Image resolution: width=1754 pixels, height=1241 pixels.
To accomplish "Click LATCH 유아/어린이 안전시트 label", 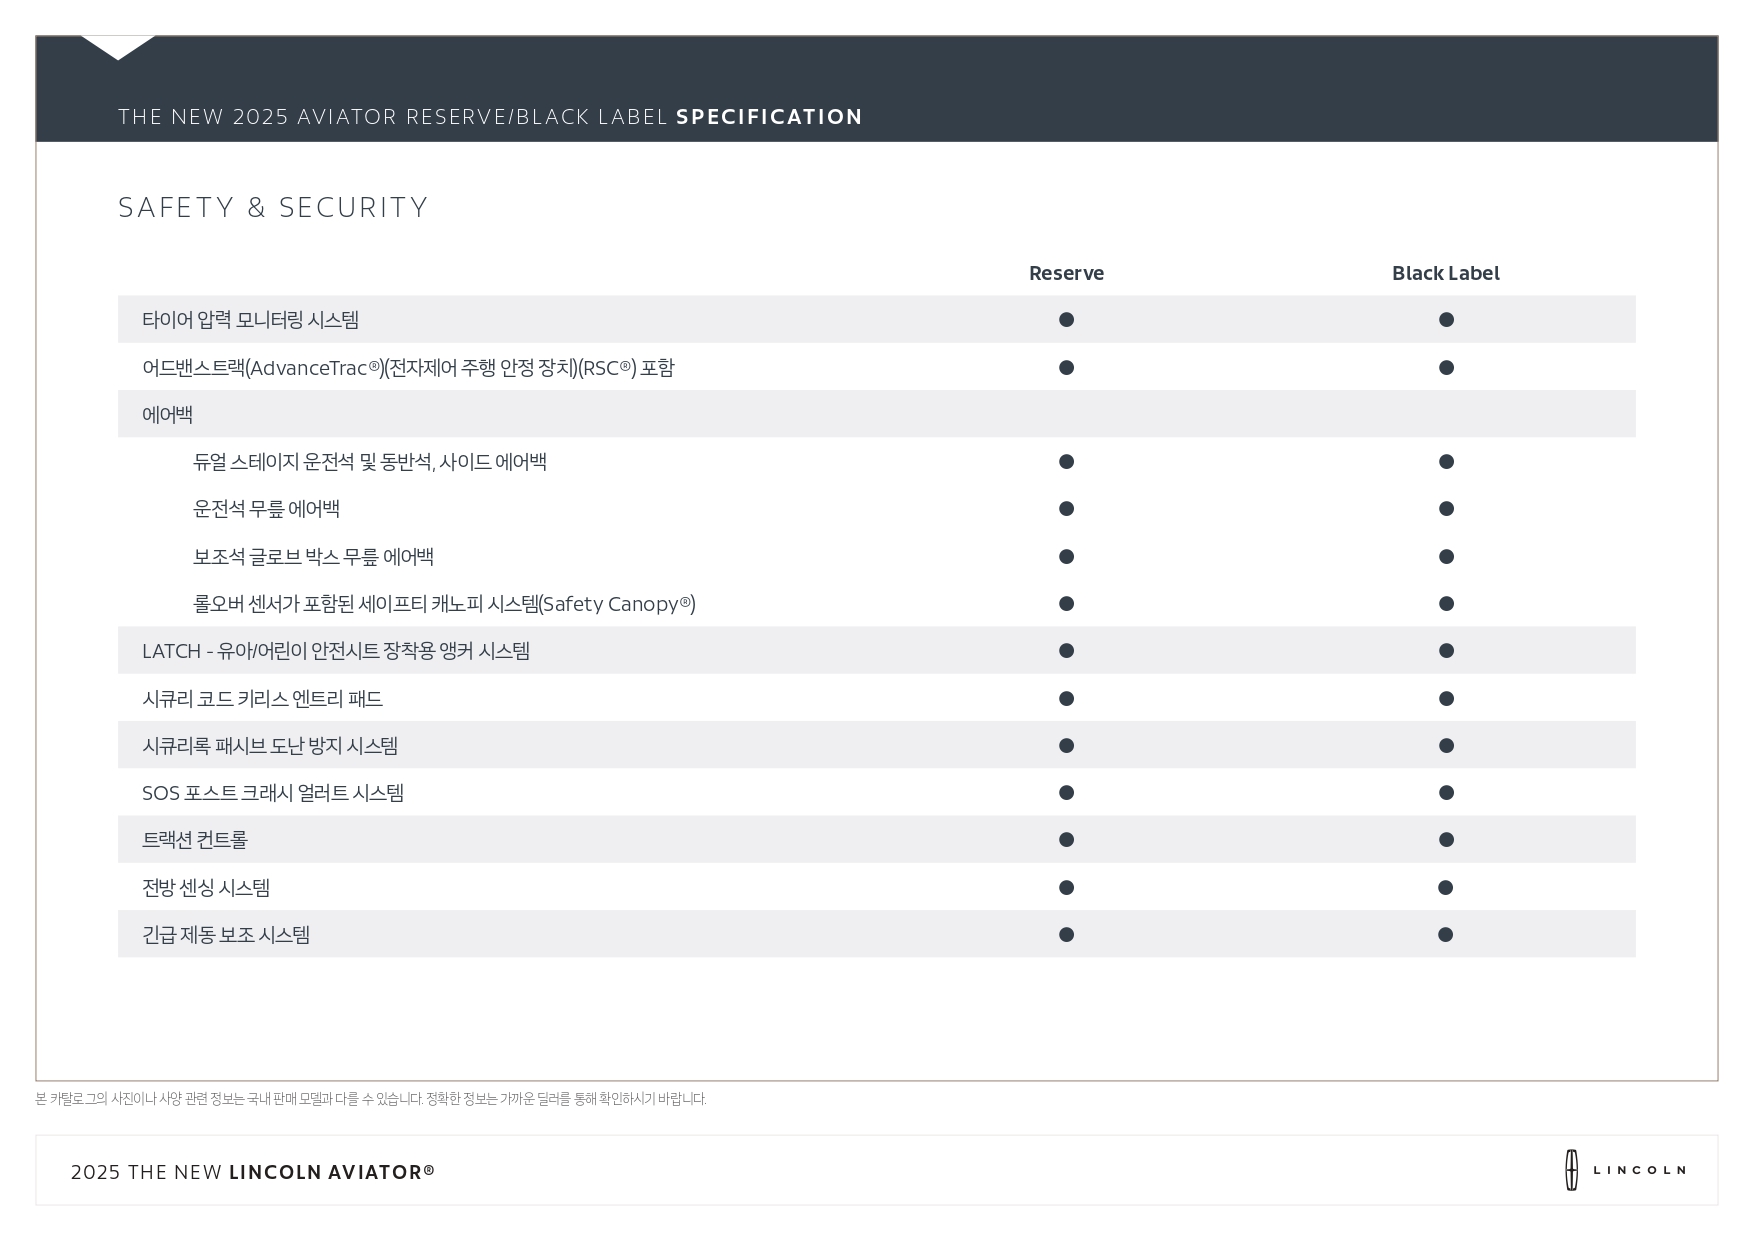I will (336, 651).
